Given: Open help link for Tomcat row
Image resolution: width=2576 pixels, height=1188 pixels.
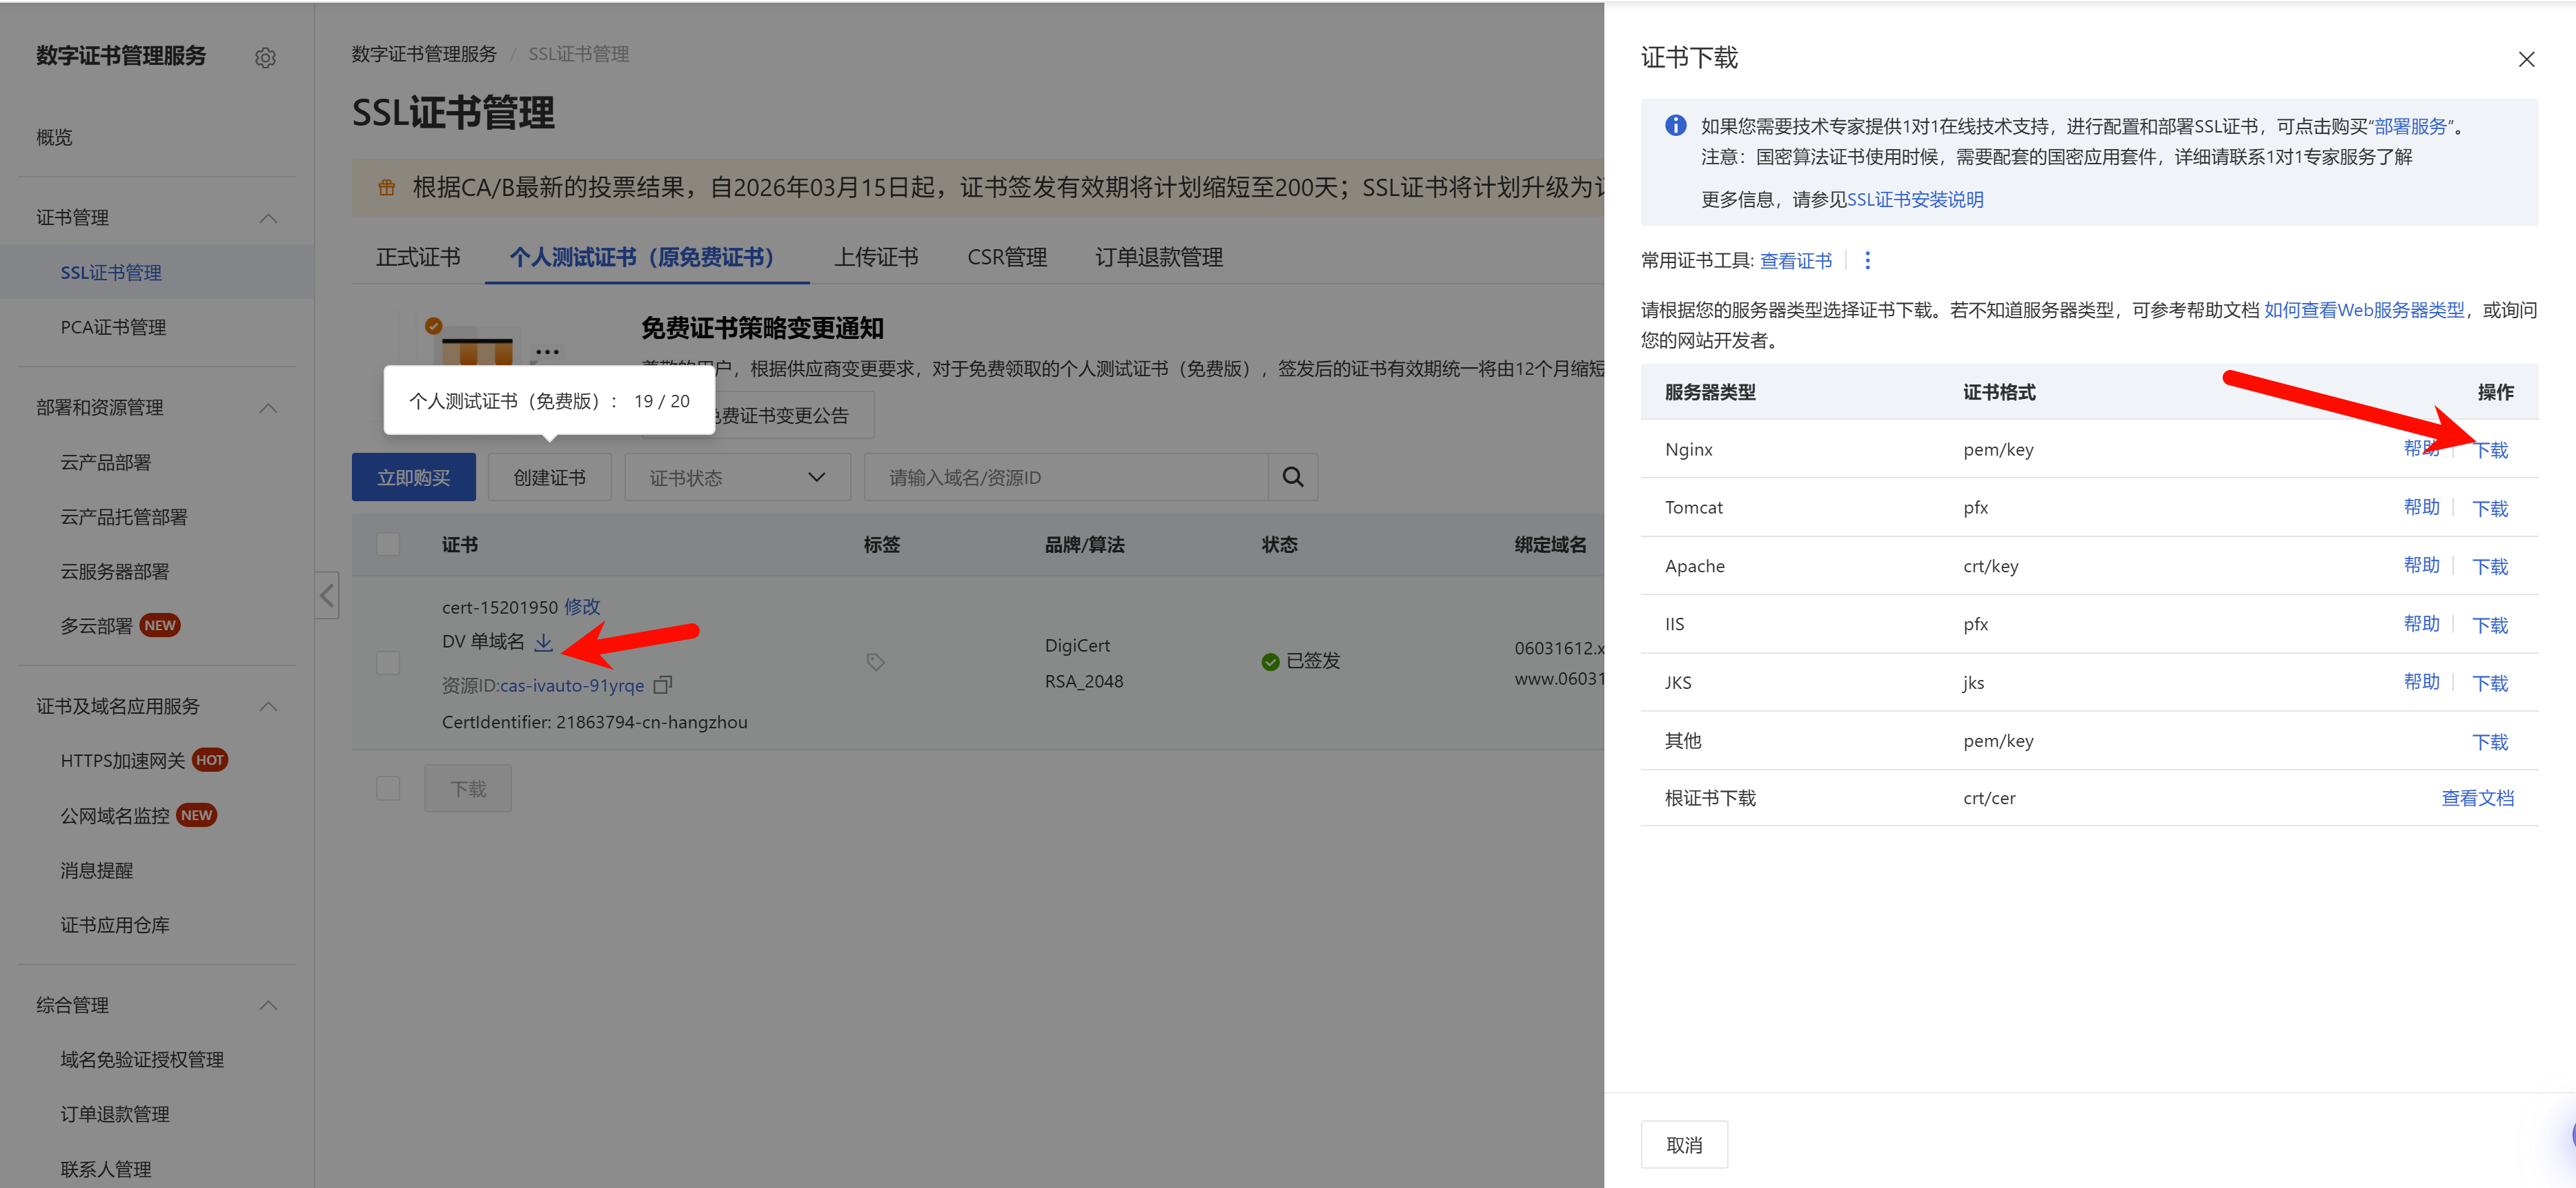Looking at the screenshot, I should 2421,508.
